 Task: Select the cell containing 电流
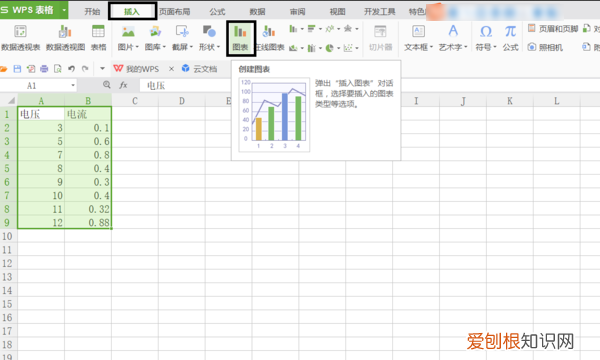[x=88, y=114]
